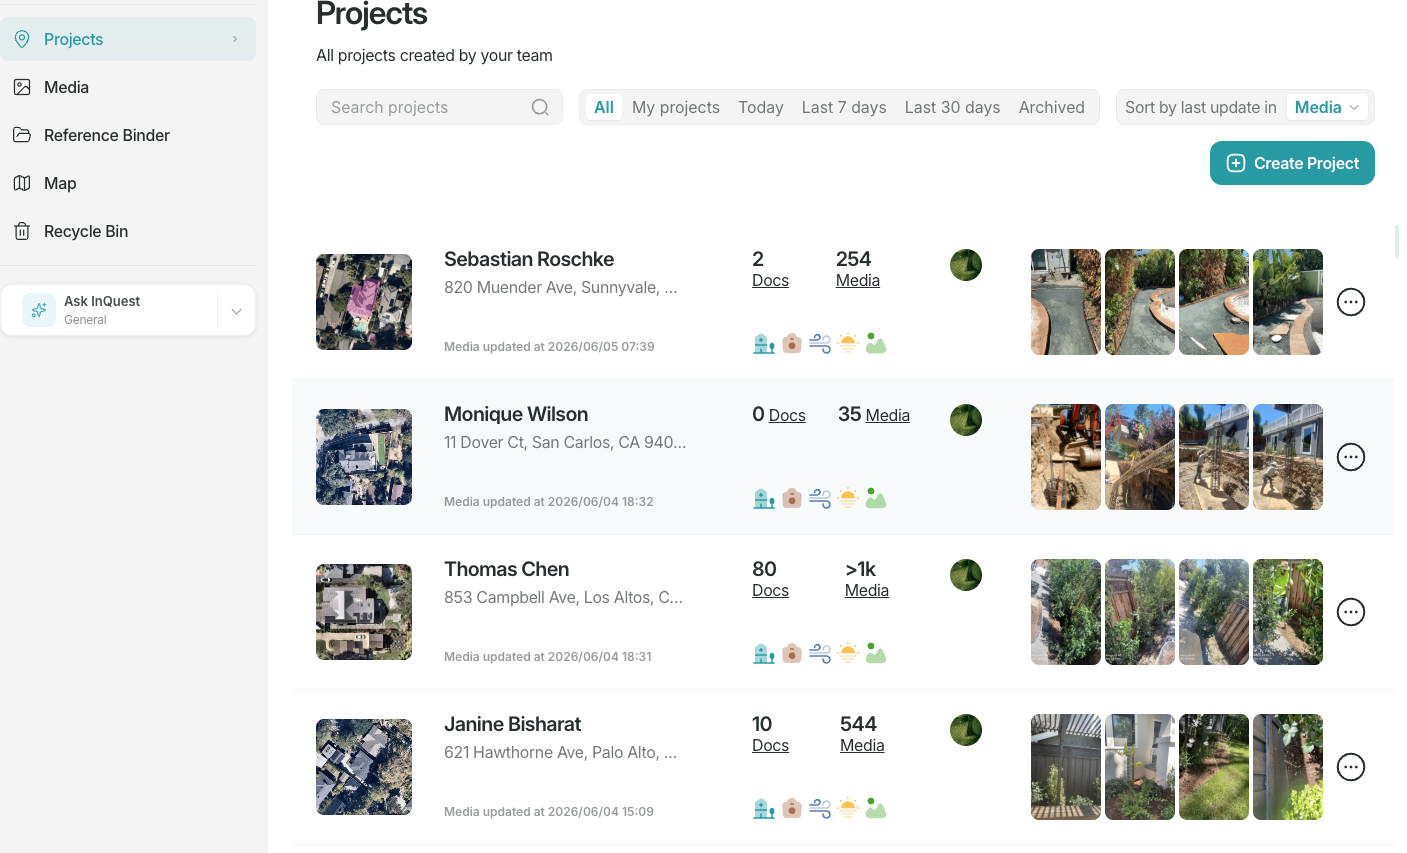Viewport: 1407px width, 853px height.
Task: Open Sebastian Roschke more options menu
Action: pos(1351,302)
